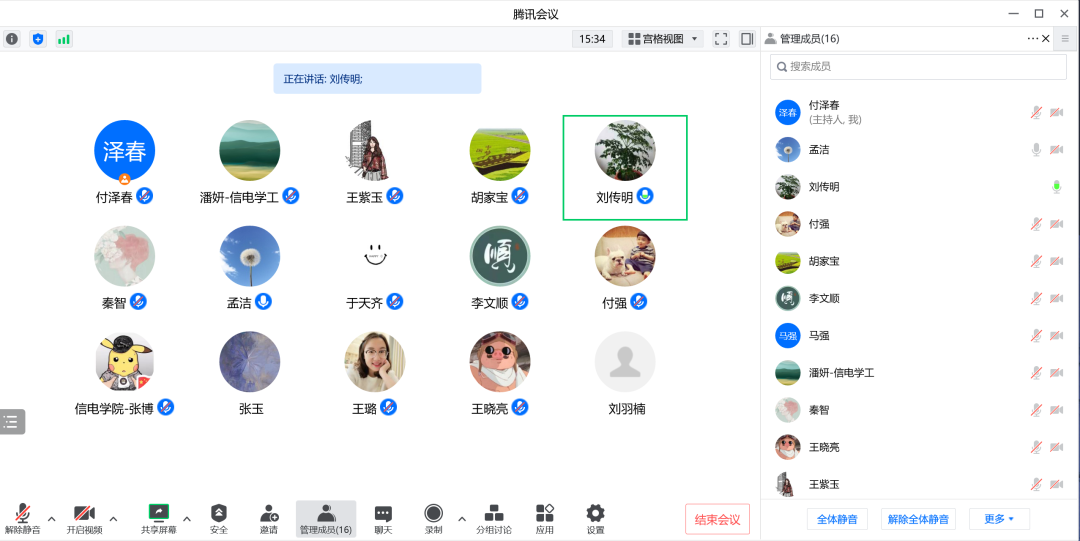The height and width of the screenshot is (541, 1080).
Task: Click 马强's camera icon in member list
Action: click(x=1057, y=336)
